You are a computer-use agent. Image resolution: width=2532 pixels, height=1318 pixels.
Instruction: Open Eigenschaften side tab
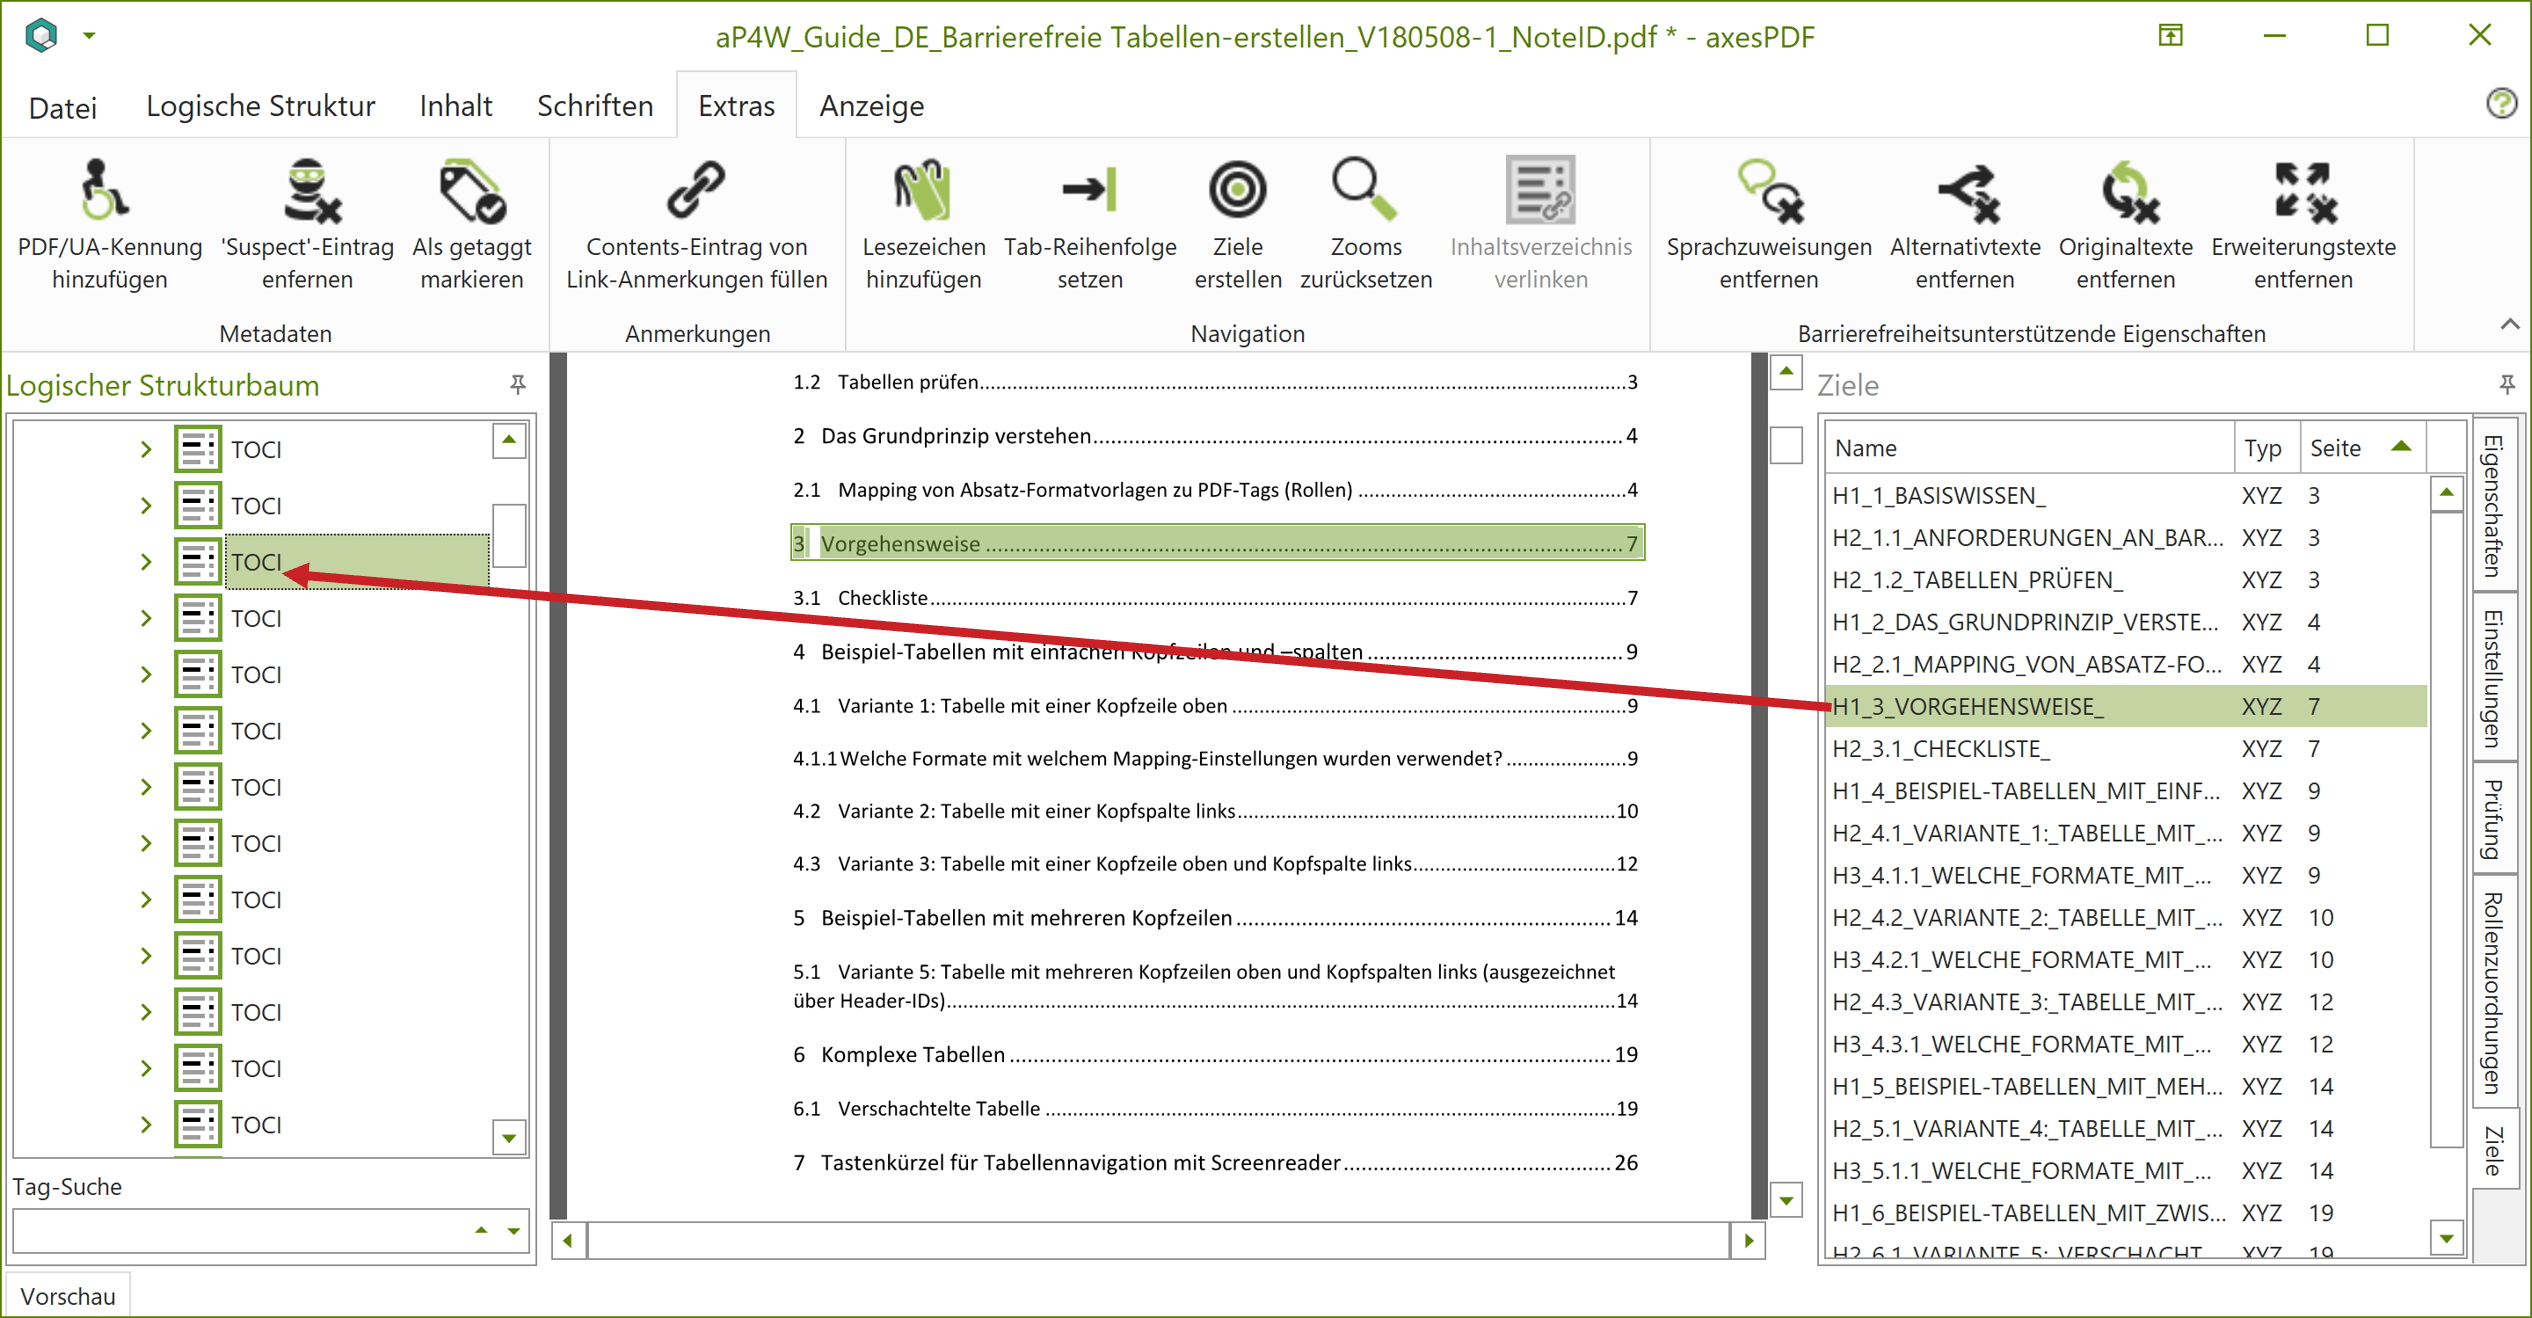click(x=2494, y=505)
